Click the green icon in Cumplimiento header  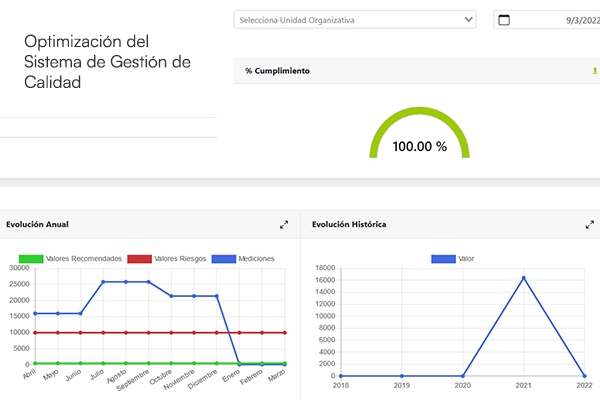point(595,71)
